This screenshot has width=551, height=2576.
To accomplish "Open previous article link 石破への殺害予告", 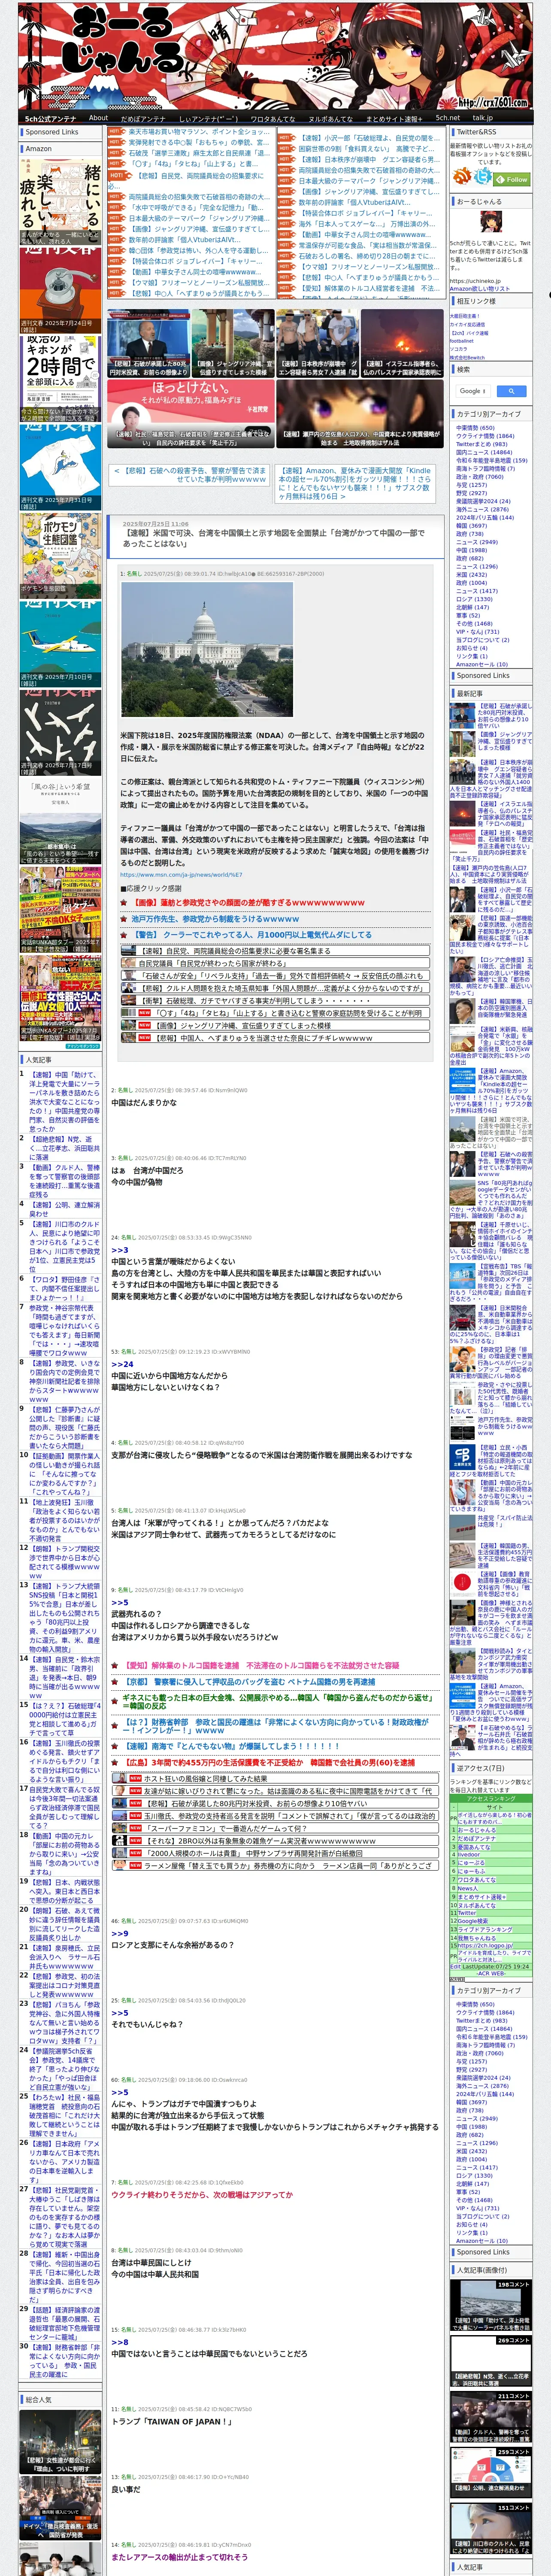I will pos(191,474).
